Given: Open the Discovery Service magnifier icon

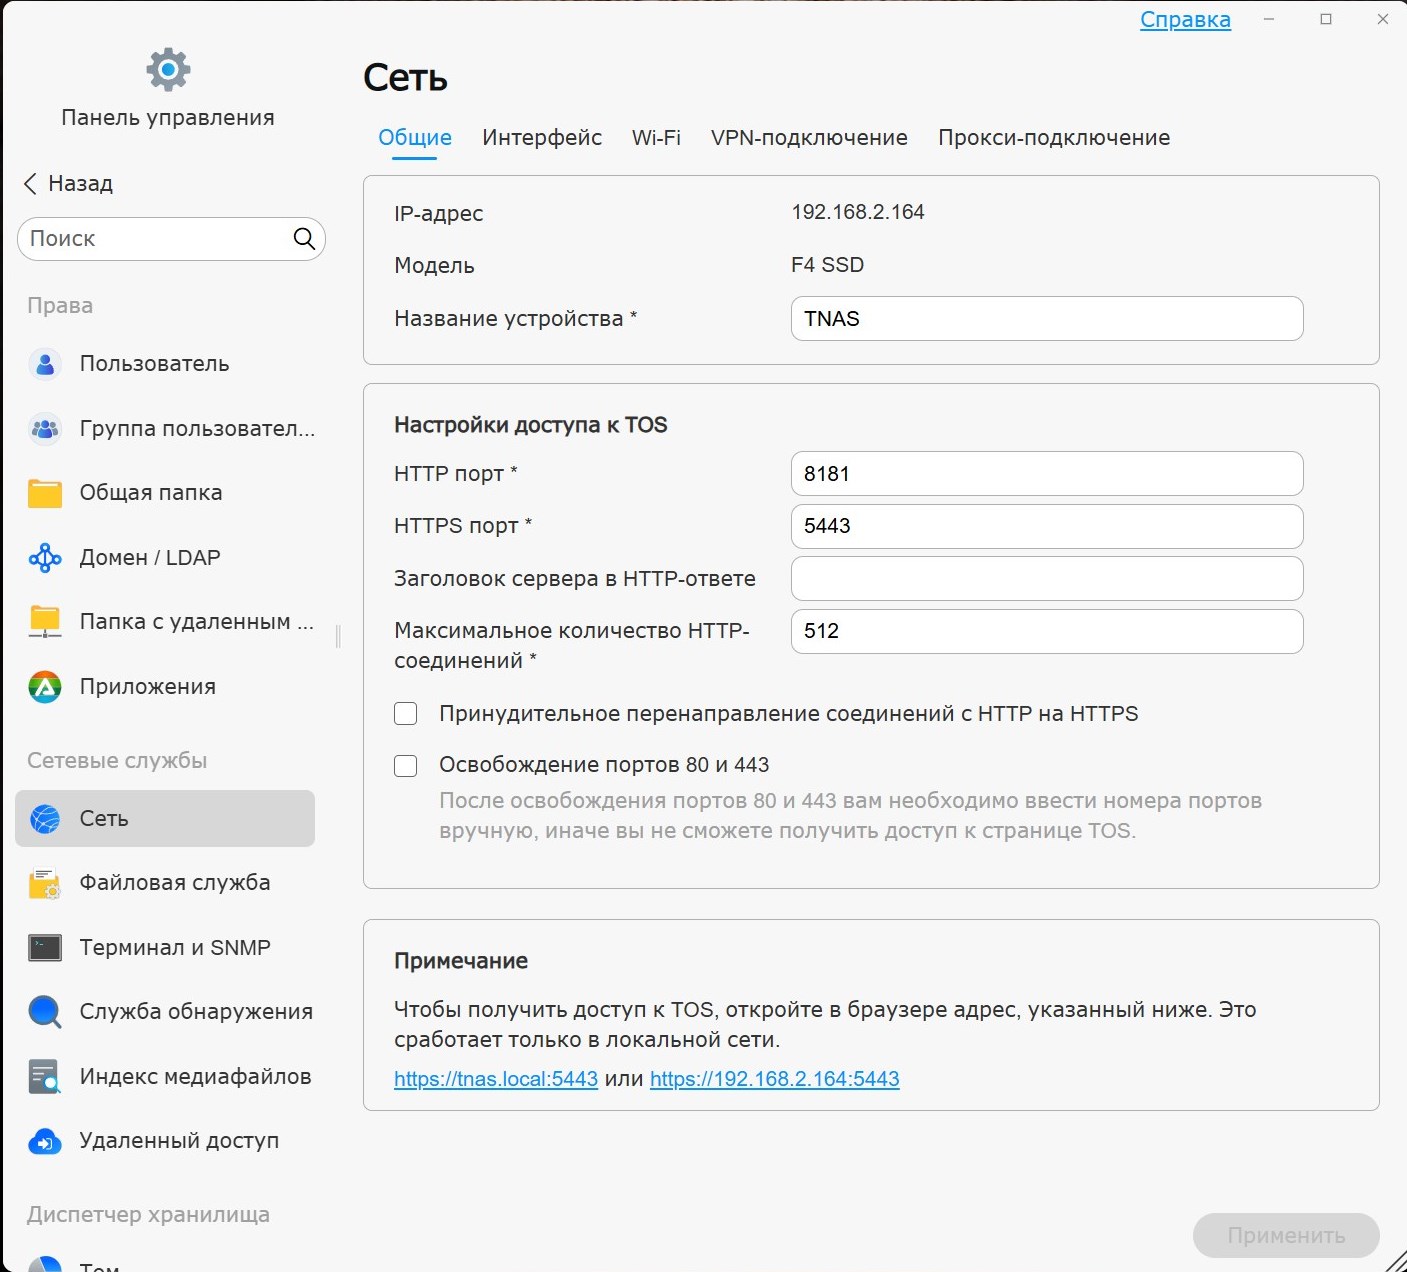Looking at the screenshot, I should [x=45, y=1012].
